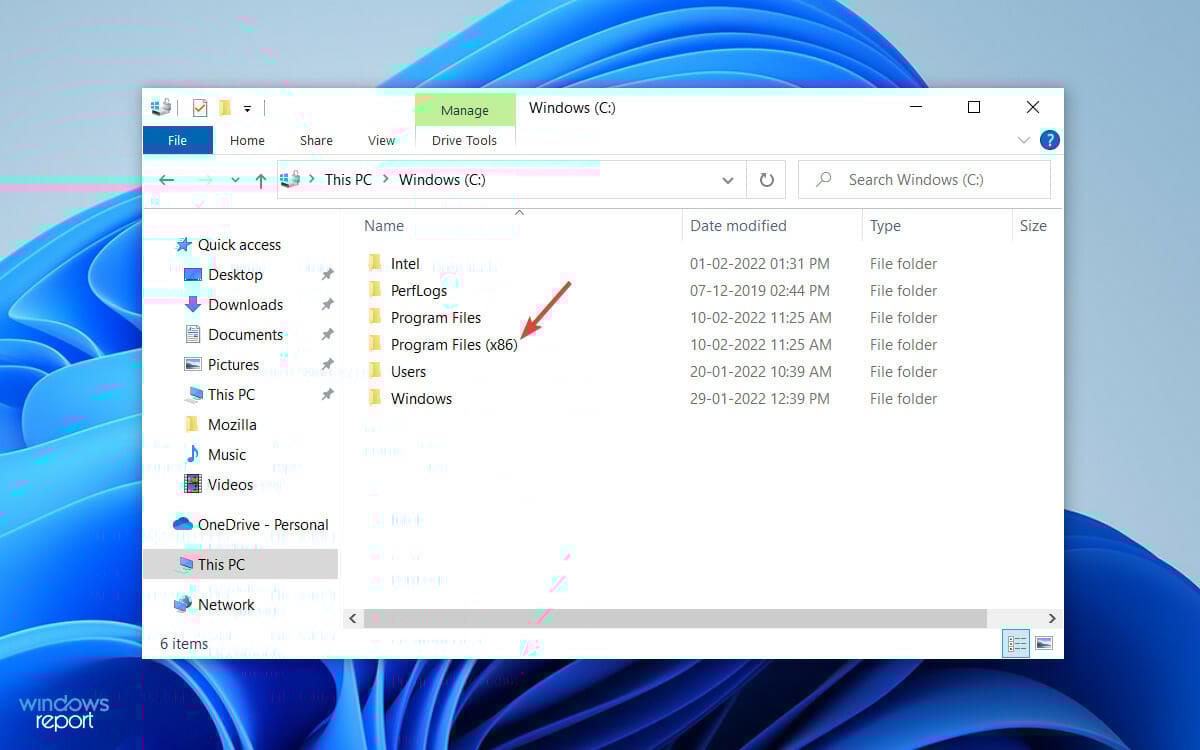Click This PC in the breadcrumb path

coord(347,179)
